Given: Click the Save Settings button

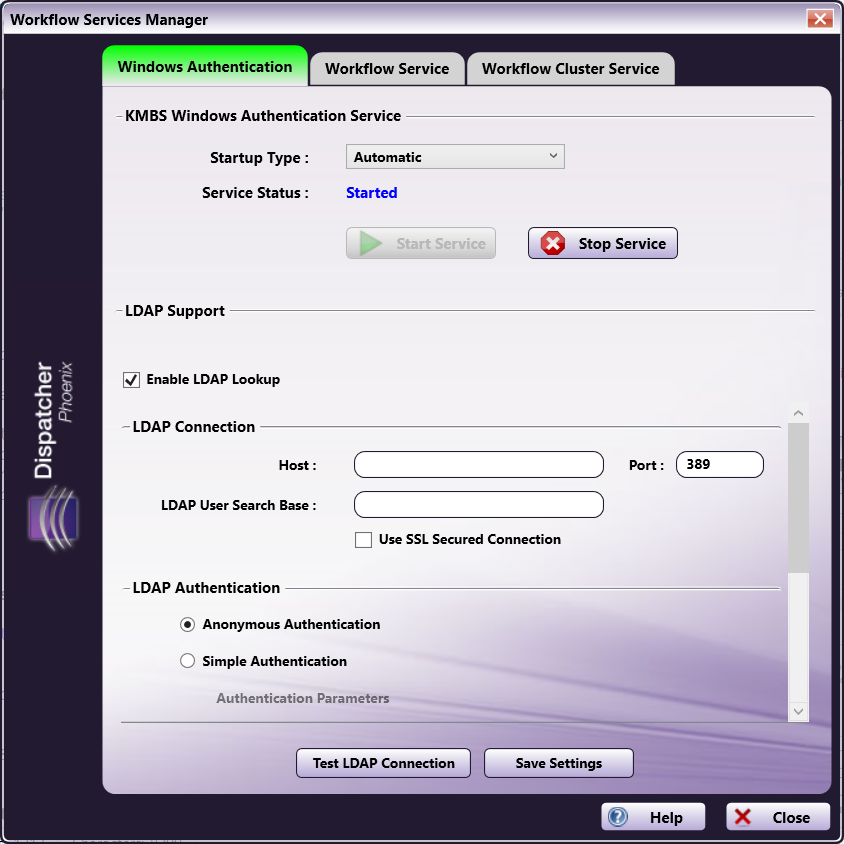Looking at the screenshot, I should point(558,763).
